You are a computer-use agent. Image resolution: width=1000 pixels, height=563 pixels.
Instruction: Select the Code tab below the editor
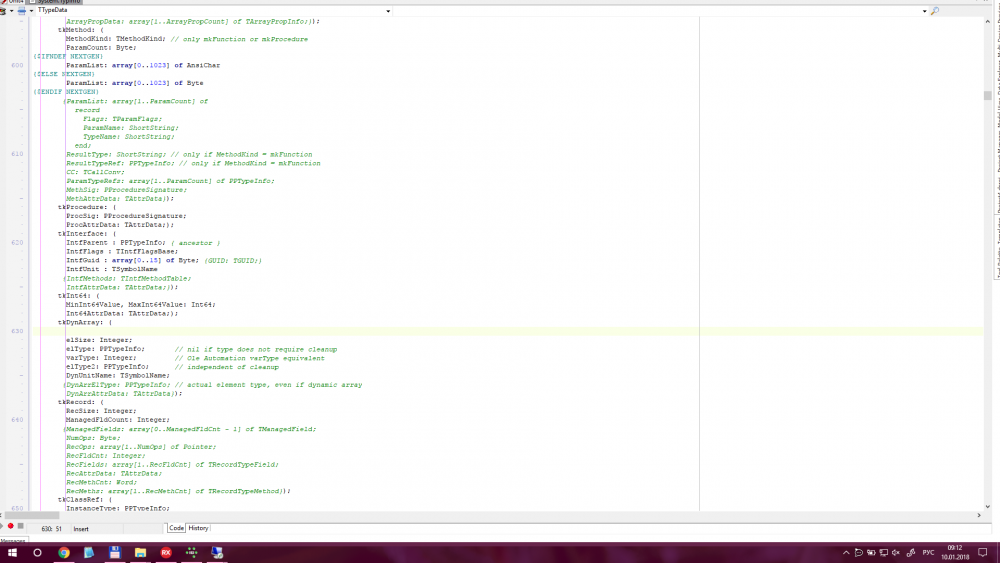coord(176,528)
